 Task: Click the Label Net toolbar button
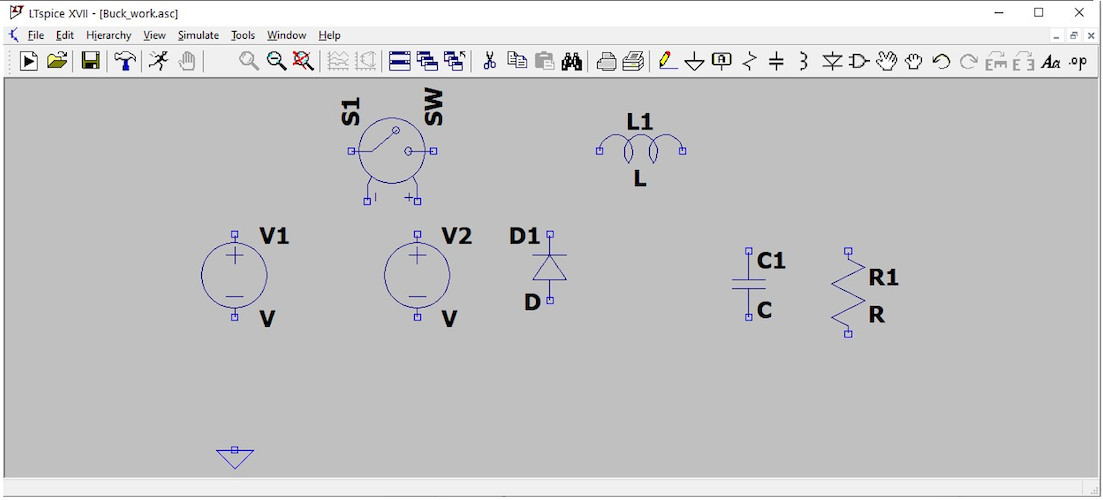tap(722, 62)
